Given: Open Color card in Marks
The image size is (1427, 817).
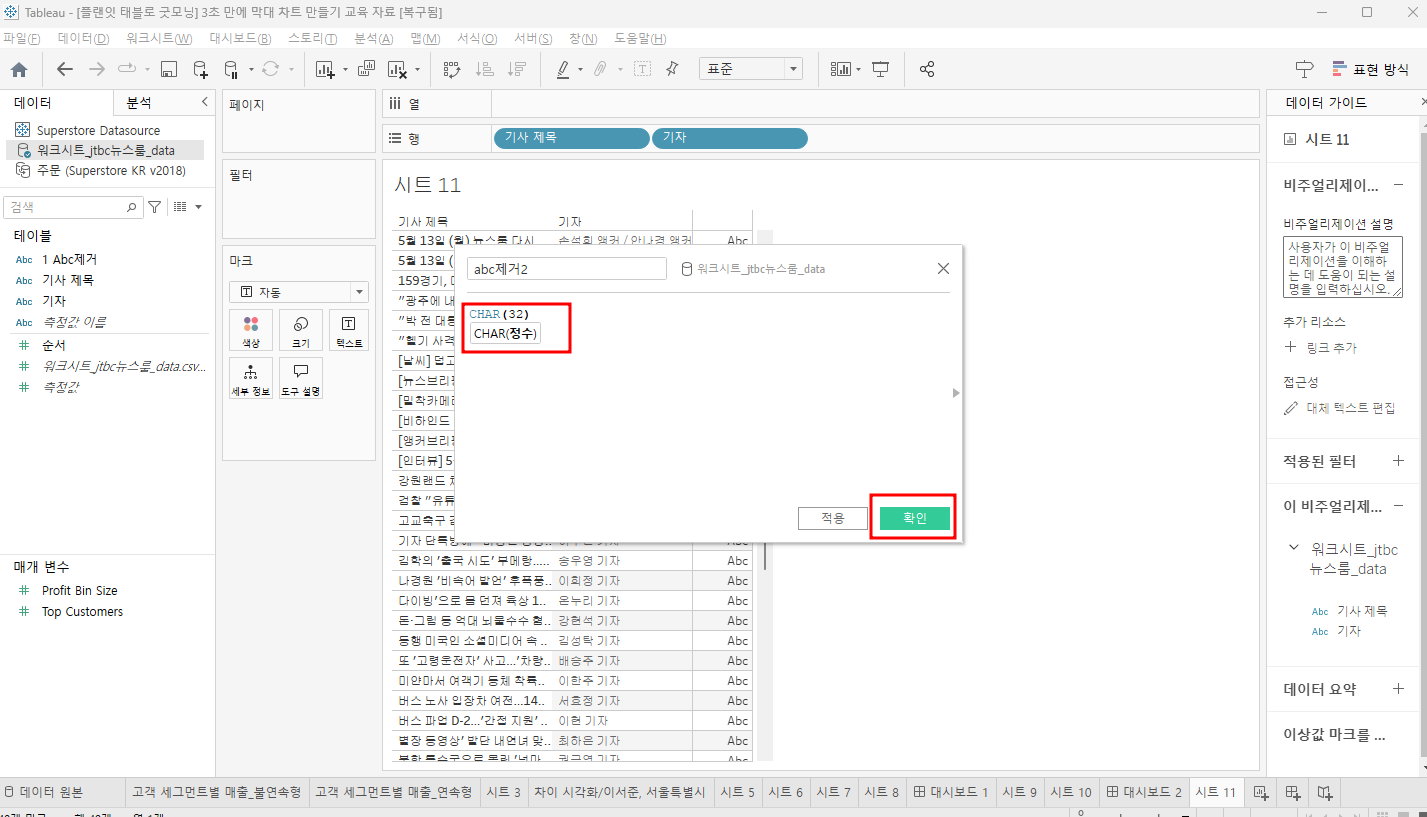Looking at the screenshot, I should pos(250,330).
